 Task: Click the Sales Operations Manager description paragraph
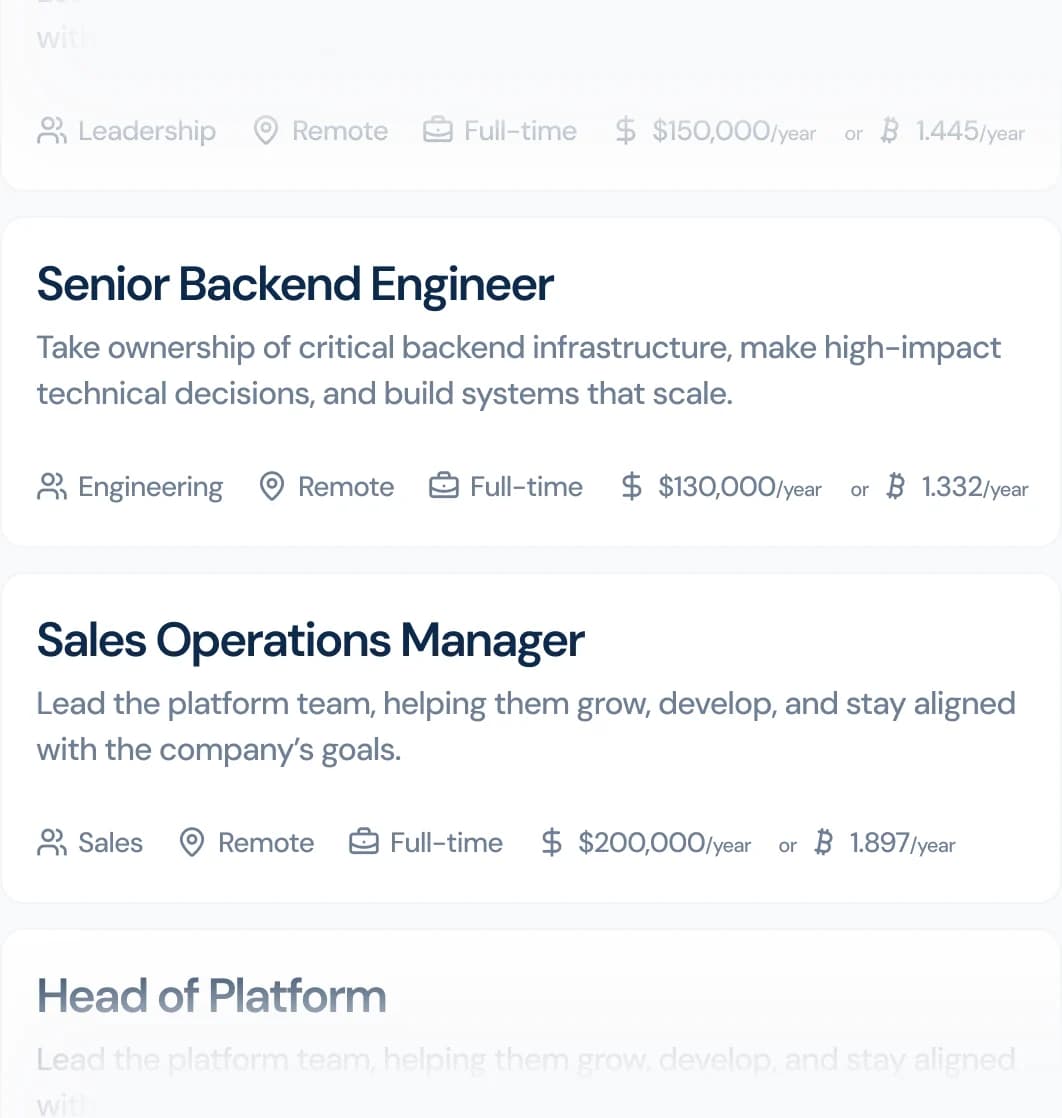tap(526, 727)
